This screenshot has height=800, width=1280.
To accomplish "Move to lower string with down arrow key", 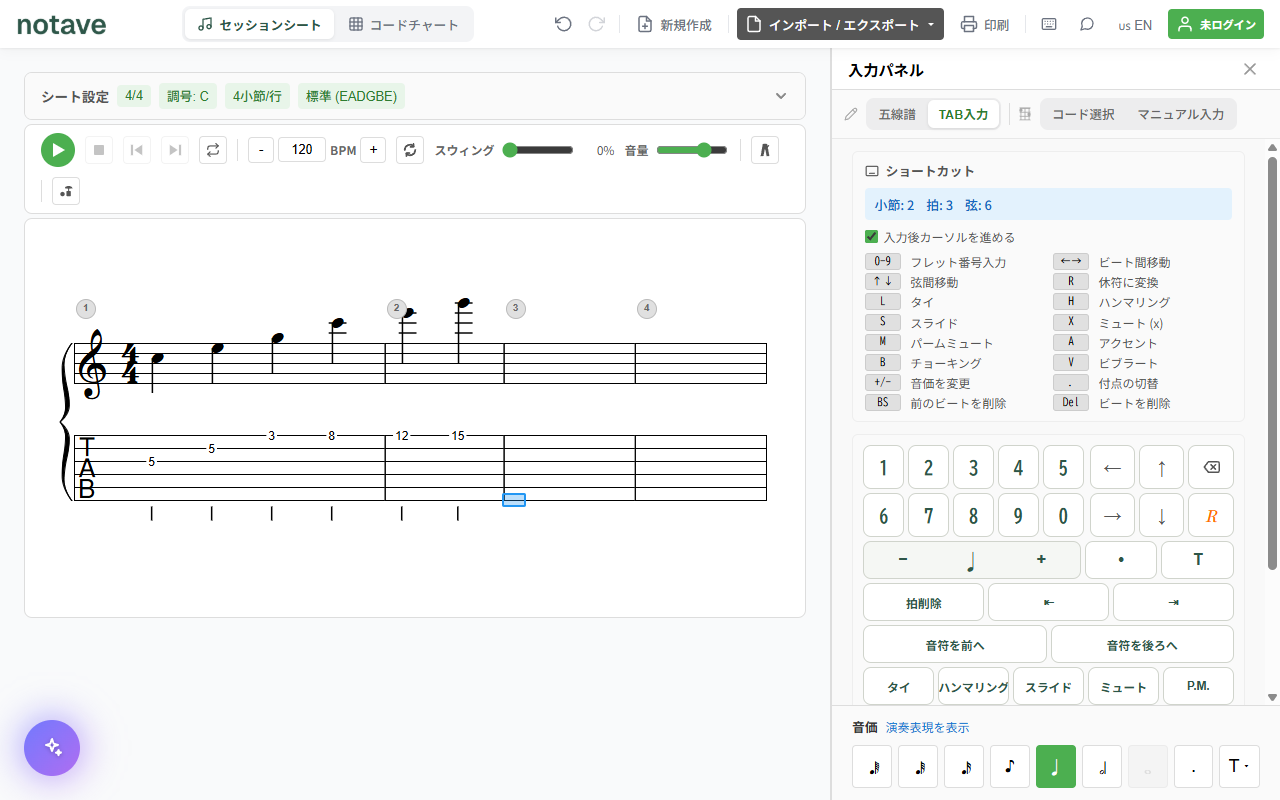I will [1161, 515].
